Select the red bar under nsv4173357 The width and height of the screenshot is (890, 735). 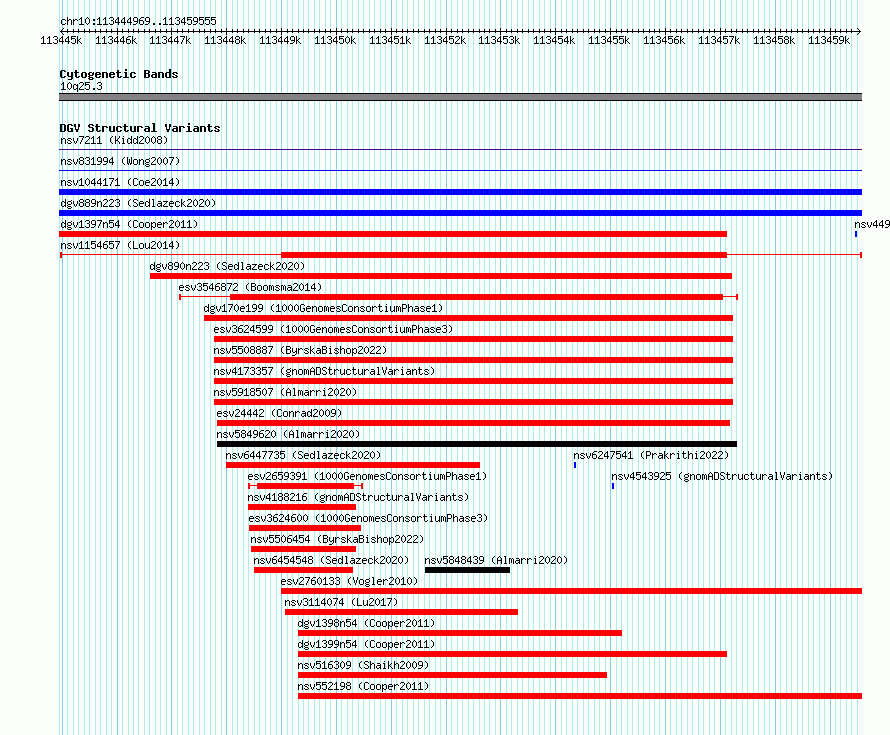(473, 381)
